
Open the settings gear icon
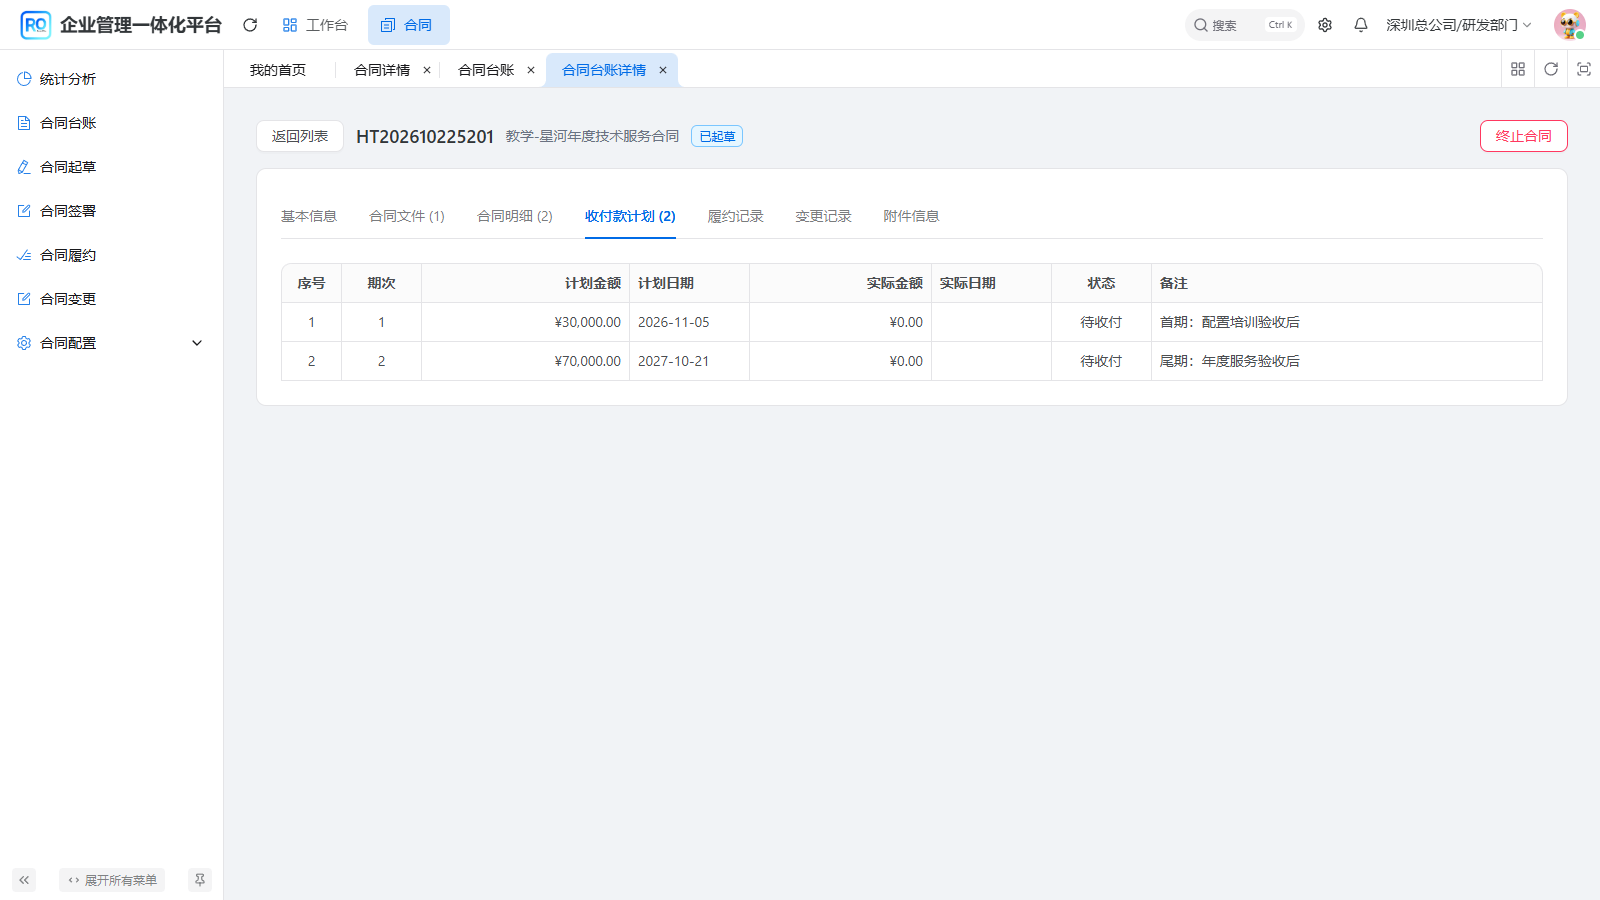(1325, 25)
